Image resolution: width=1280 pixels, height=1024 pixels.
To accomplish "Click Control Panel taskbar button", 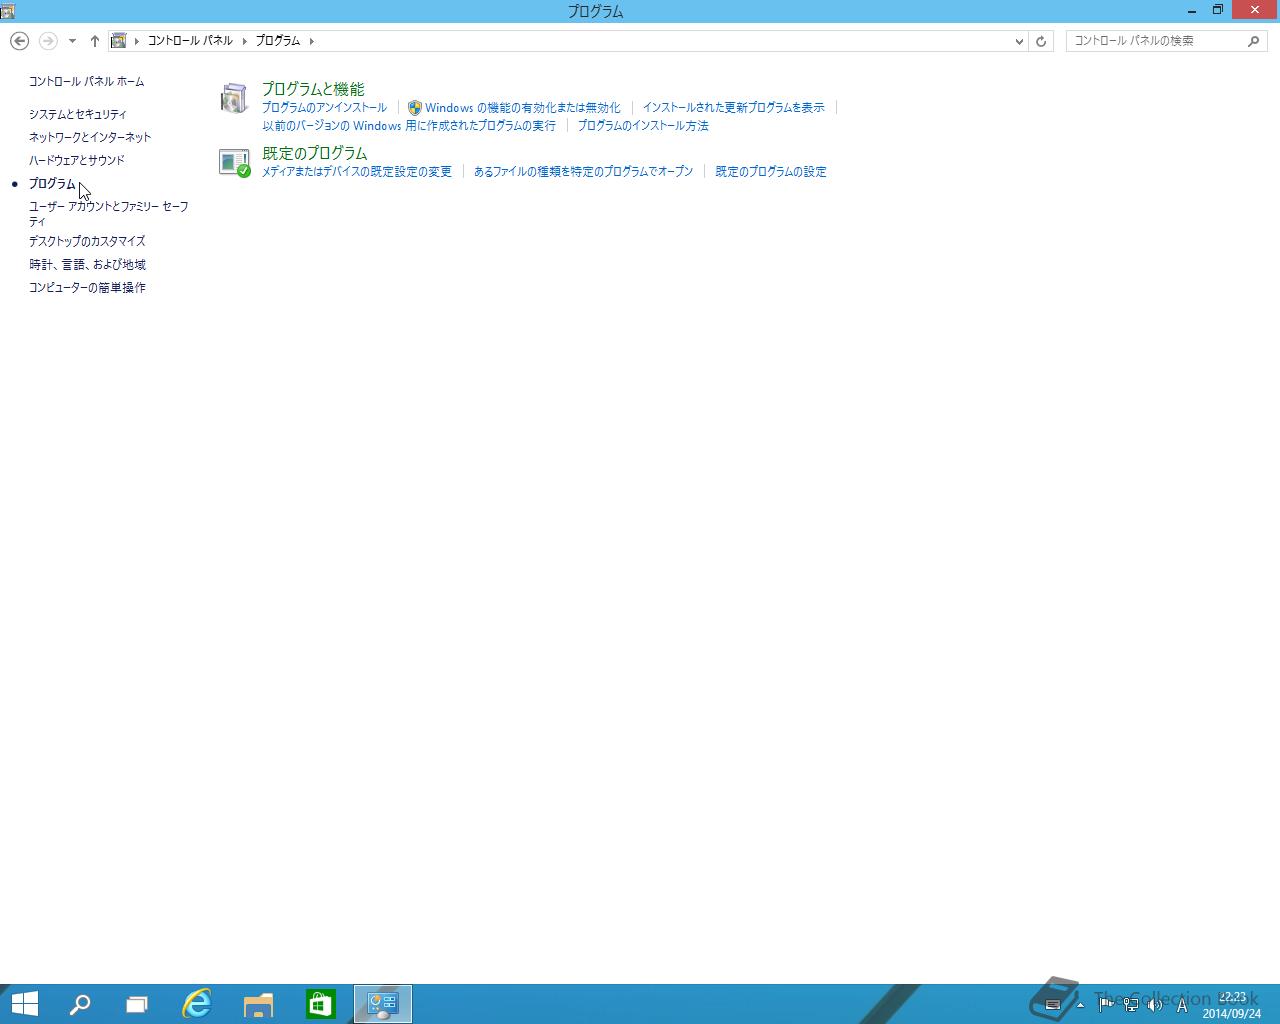I will tap(383, 1004).
